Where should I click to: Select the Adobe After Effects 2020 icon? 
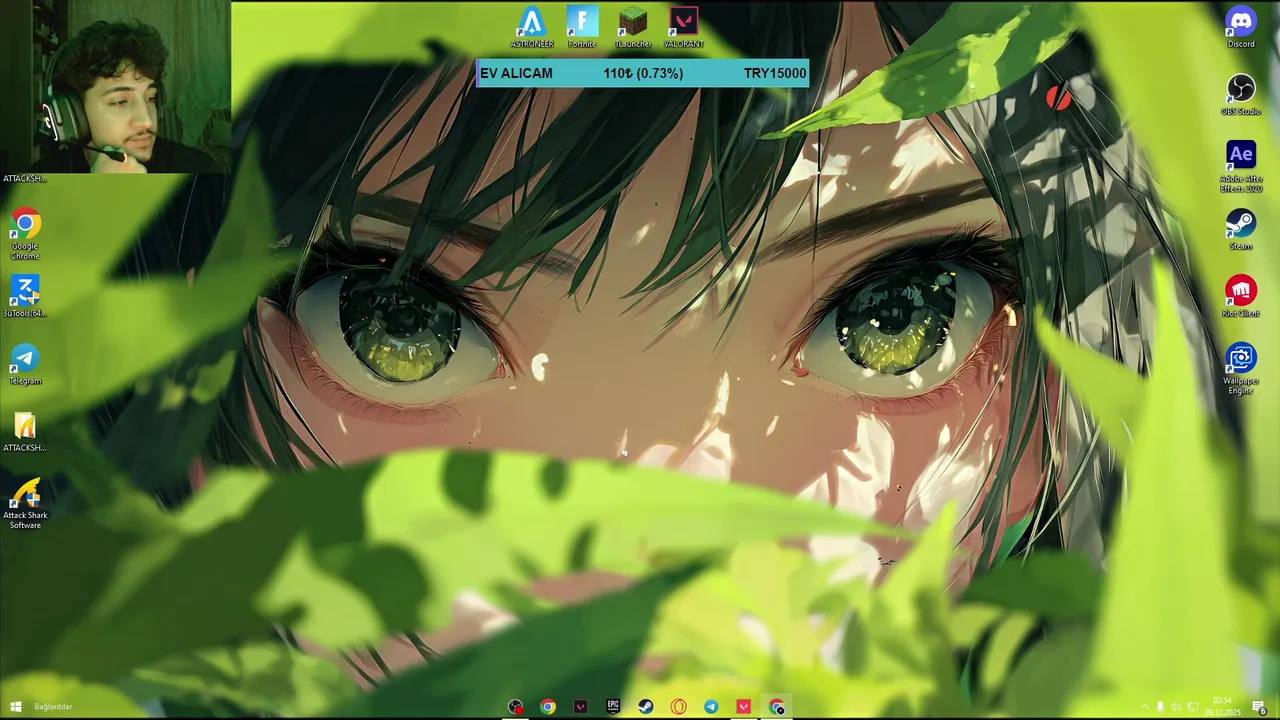pyautogui.click(x=1241, y=166)
